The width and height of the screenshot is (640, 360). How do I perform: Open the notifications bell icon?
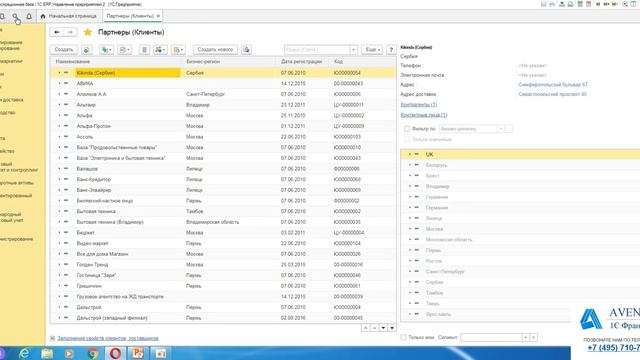(29, 16)
